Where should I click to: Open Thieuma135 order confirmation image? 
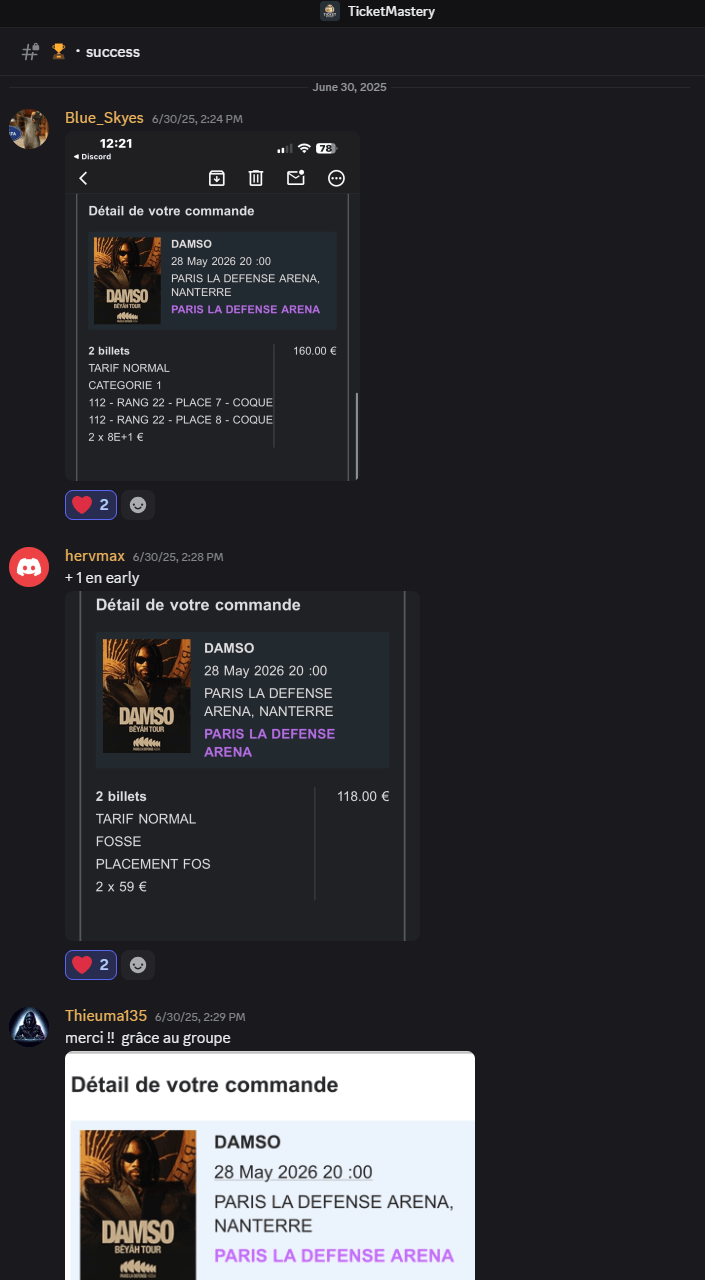point(270,1166)
